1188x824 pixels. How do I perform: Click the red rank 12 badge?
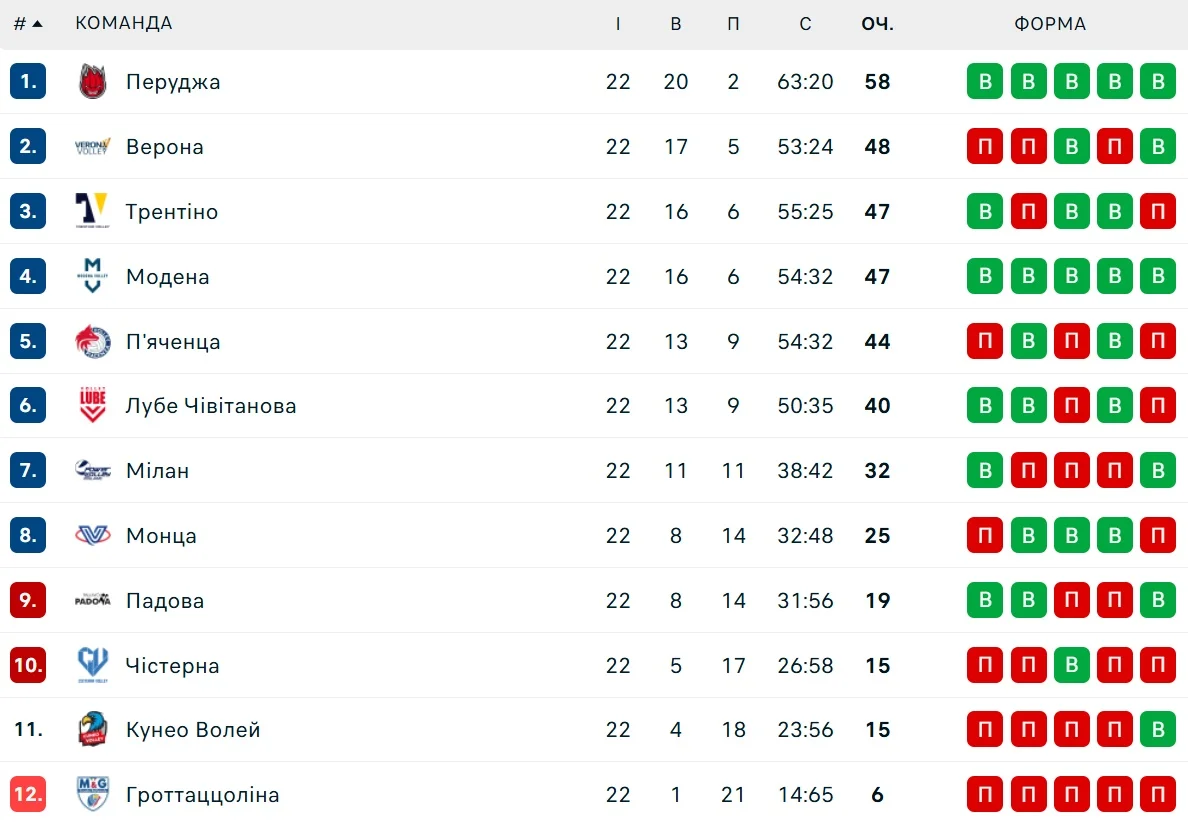click(28, 795)
